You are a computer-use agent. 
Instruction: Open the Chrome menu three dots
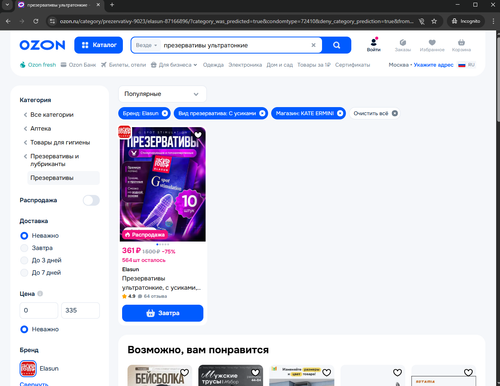coord(493,21)
